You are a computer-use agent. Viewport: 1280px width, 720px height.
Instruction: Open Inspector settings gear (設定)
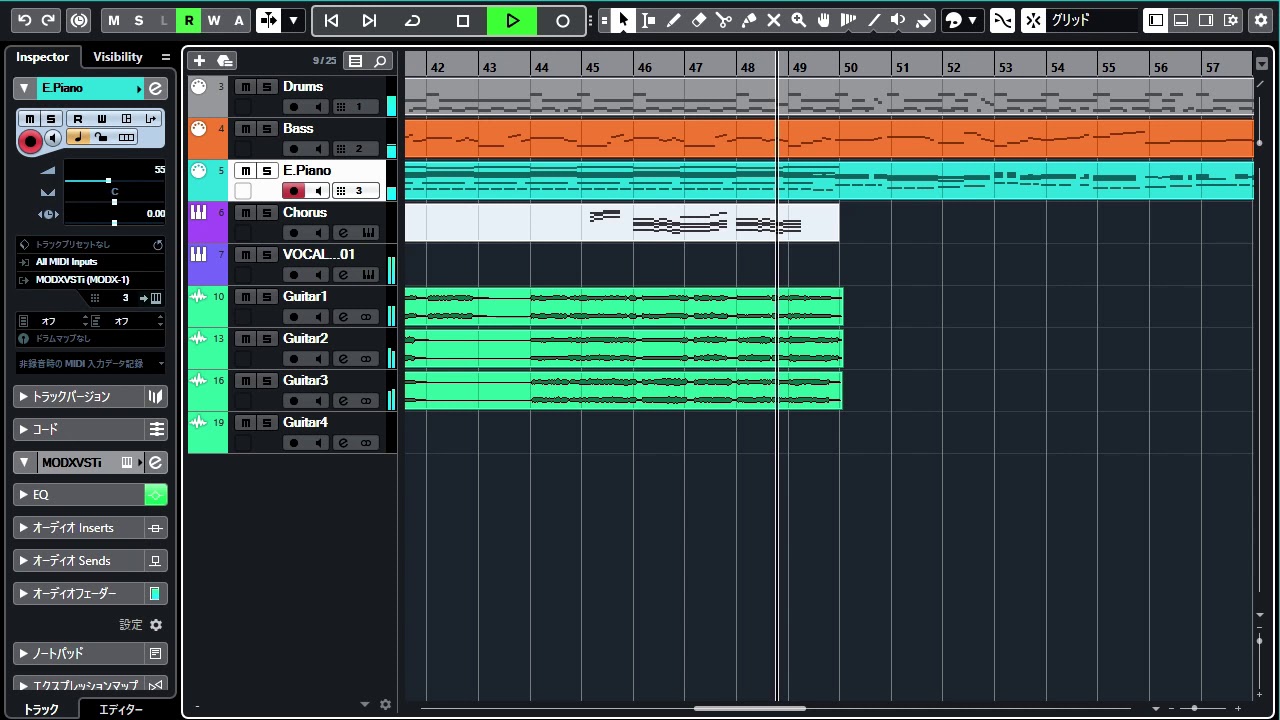coord(156,625)
